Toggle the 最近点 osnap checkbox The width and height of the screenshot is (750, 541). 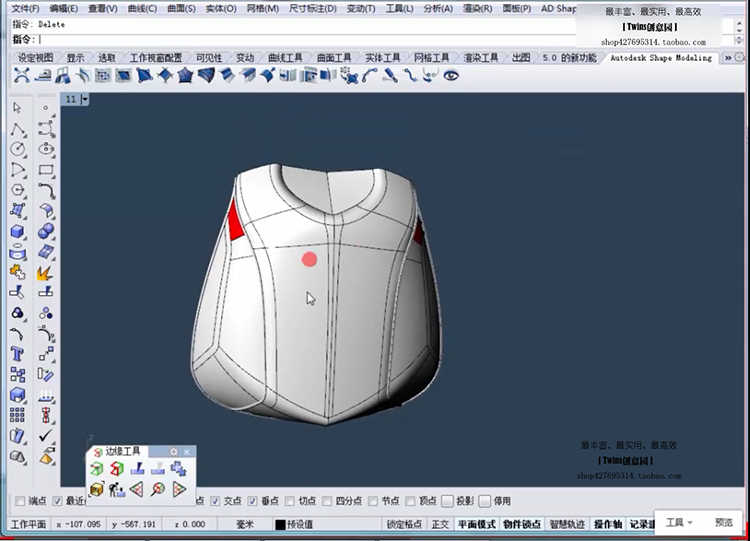coord(57,501)
